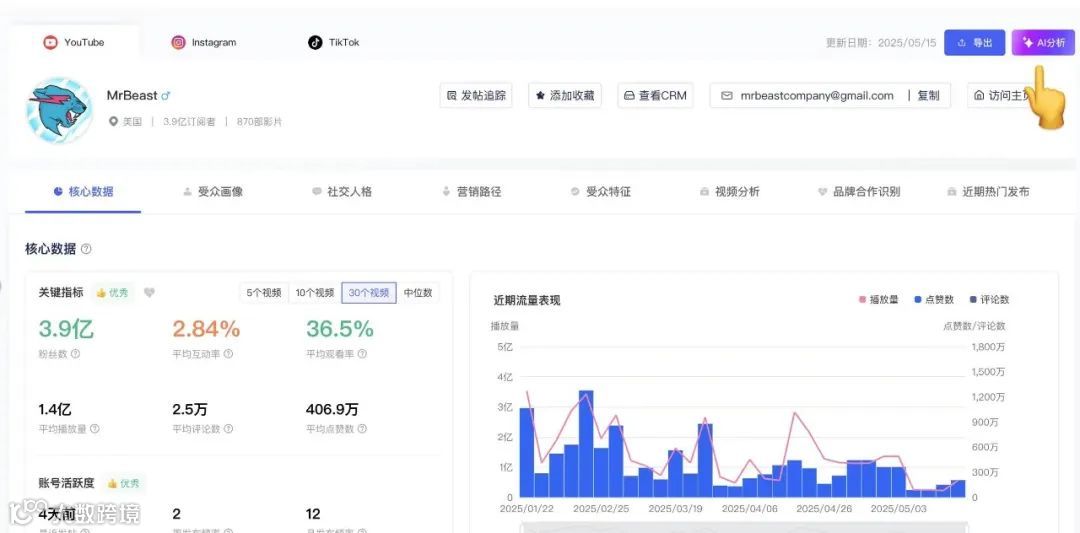Viewport: 1080px width, 533px height.
Task: Click the help icon beside 平均观看率
Action: pyautogui.click(x=362, y=353)
